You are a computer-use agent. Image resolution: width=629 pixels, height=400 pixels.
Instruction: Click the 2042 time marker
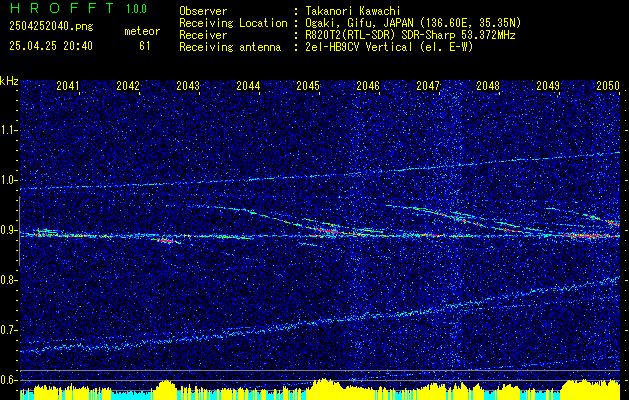128,85
